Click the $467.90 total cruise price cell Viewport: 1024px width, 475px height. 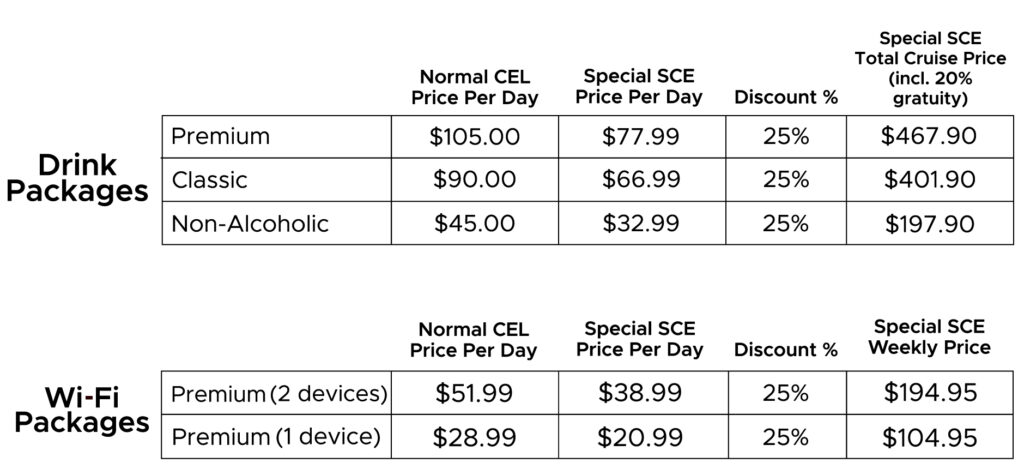929,136
